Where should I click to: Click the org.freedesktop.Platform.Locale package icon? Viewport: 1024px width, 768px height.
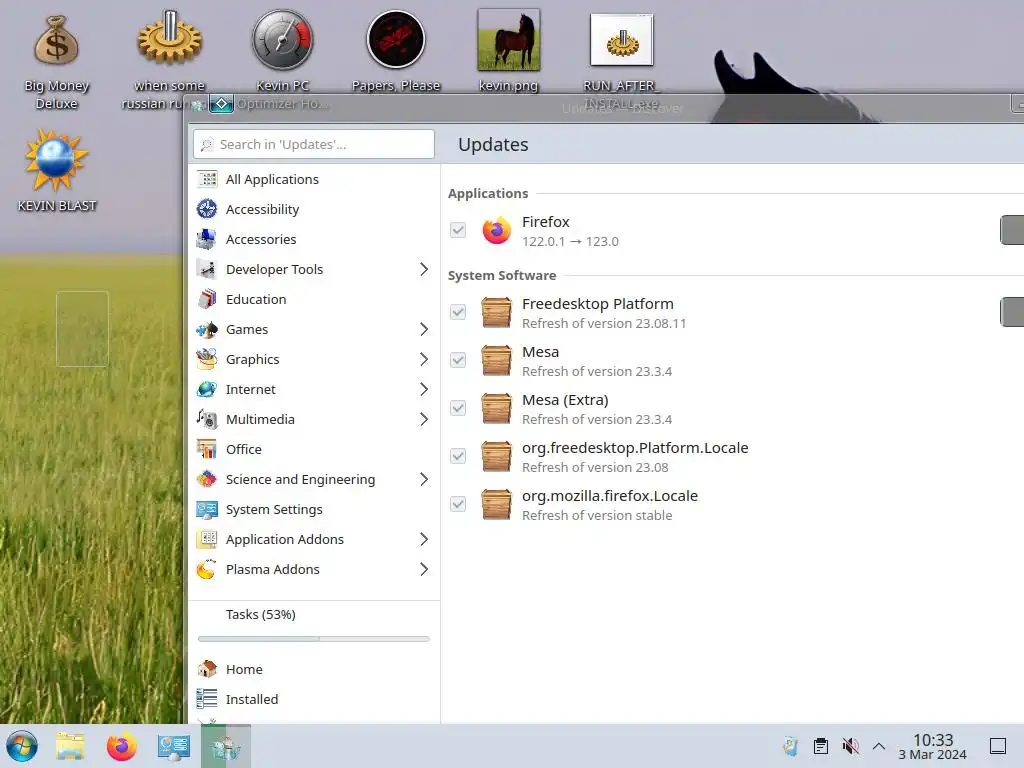(x=496, y=456)
